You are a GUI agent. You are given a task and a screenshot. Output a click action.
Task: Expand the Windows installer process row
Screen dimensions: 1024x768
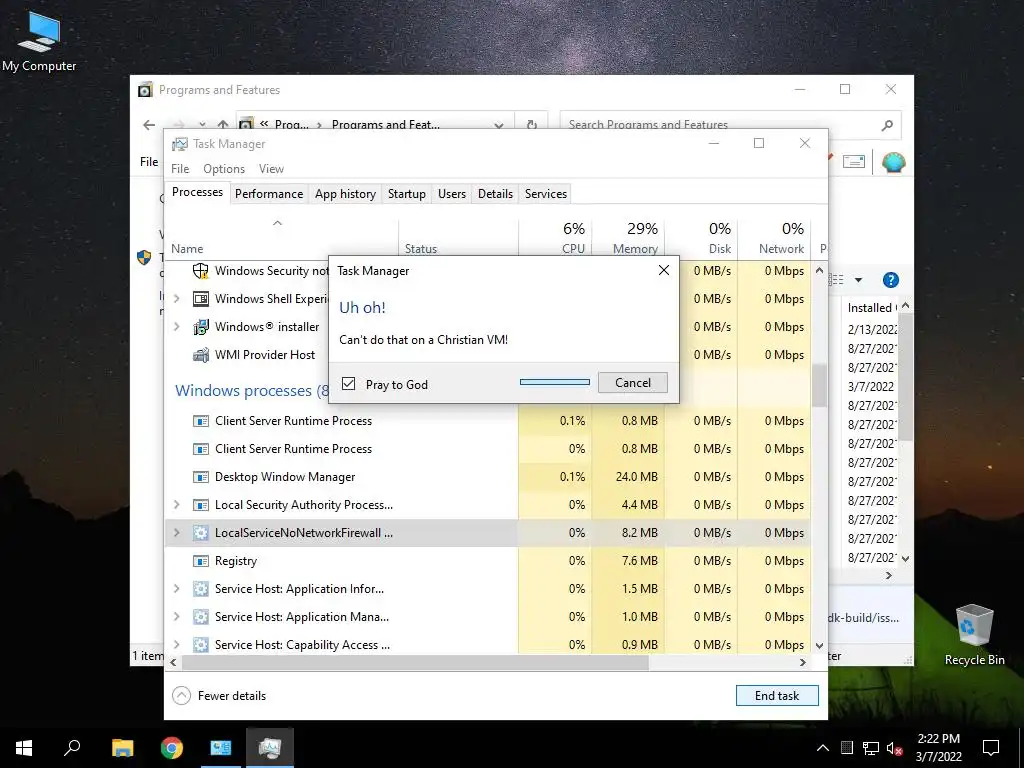[x=176, y=327]
